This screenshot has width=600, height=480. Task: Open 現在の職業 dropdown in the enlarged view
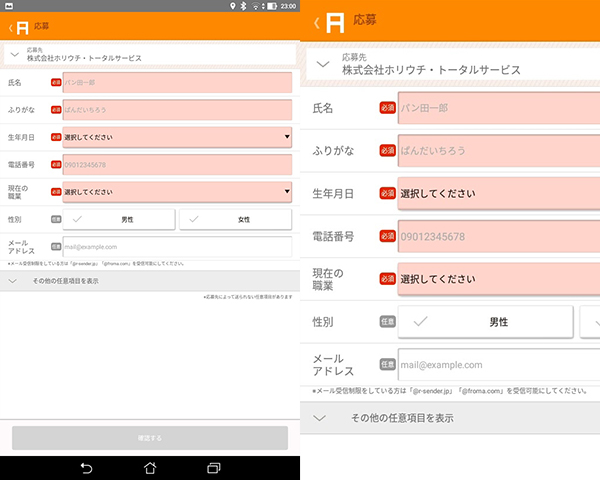499,279
